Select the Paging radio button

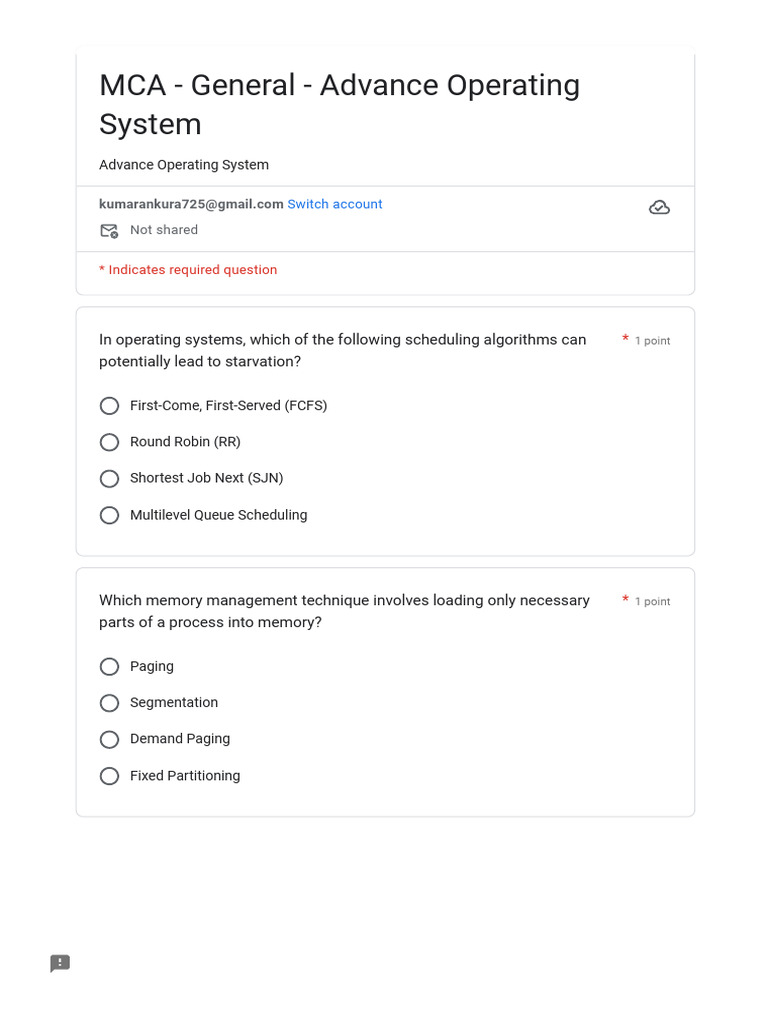(110, 667)
